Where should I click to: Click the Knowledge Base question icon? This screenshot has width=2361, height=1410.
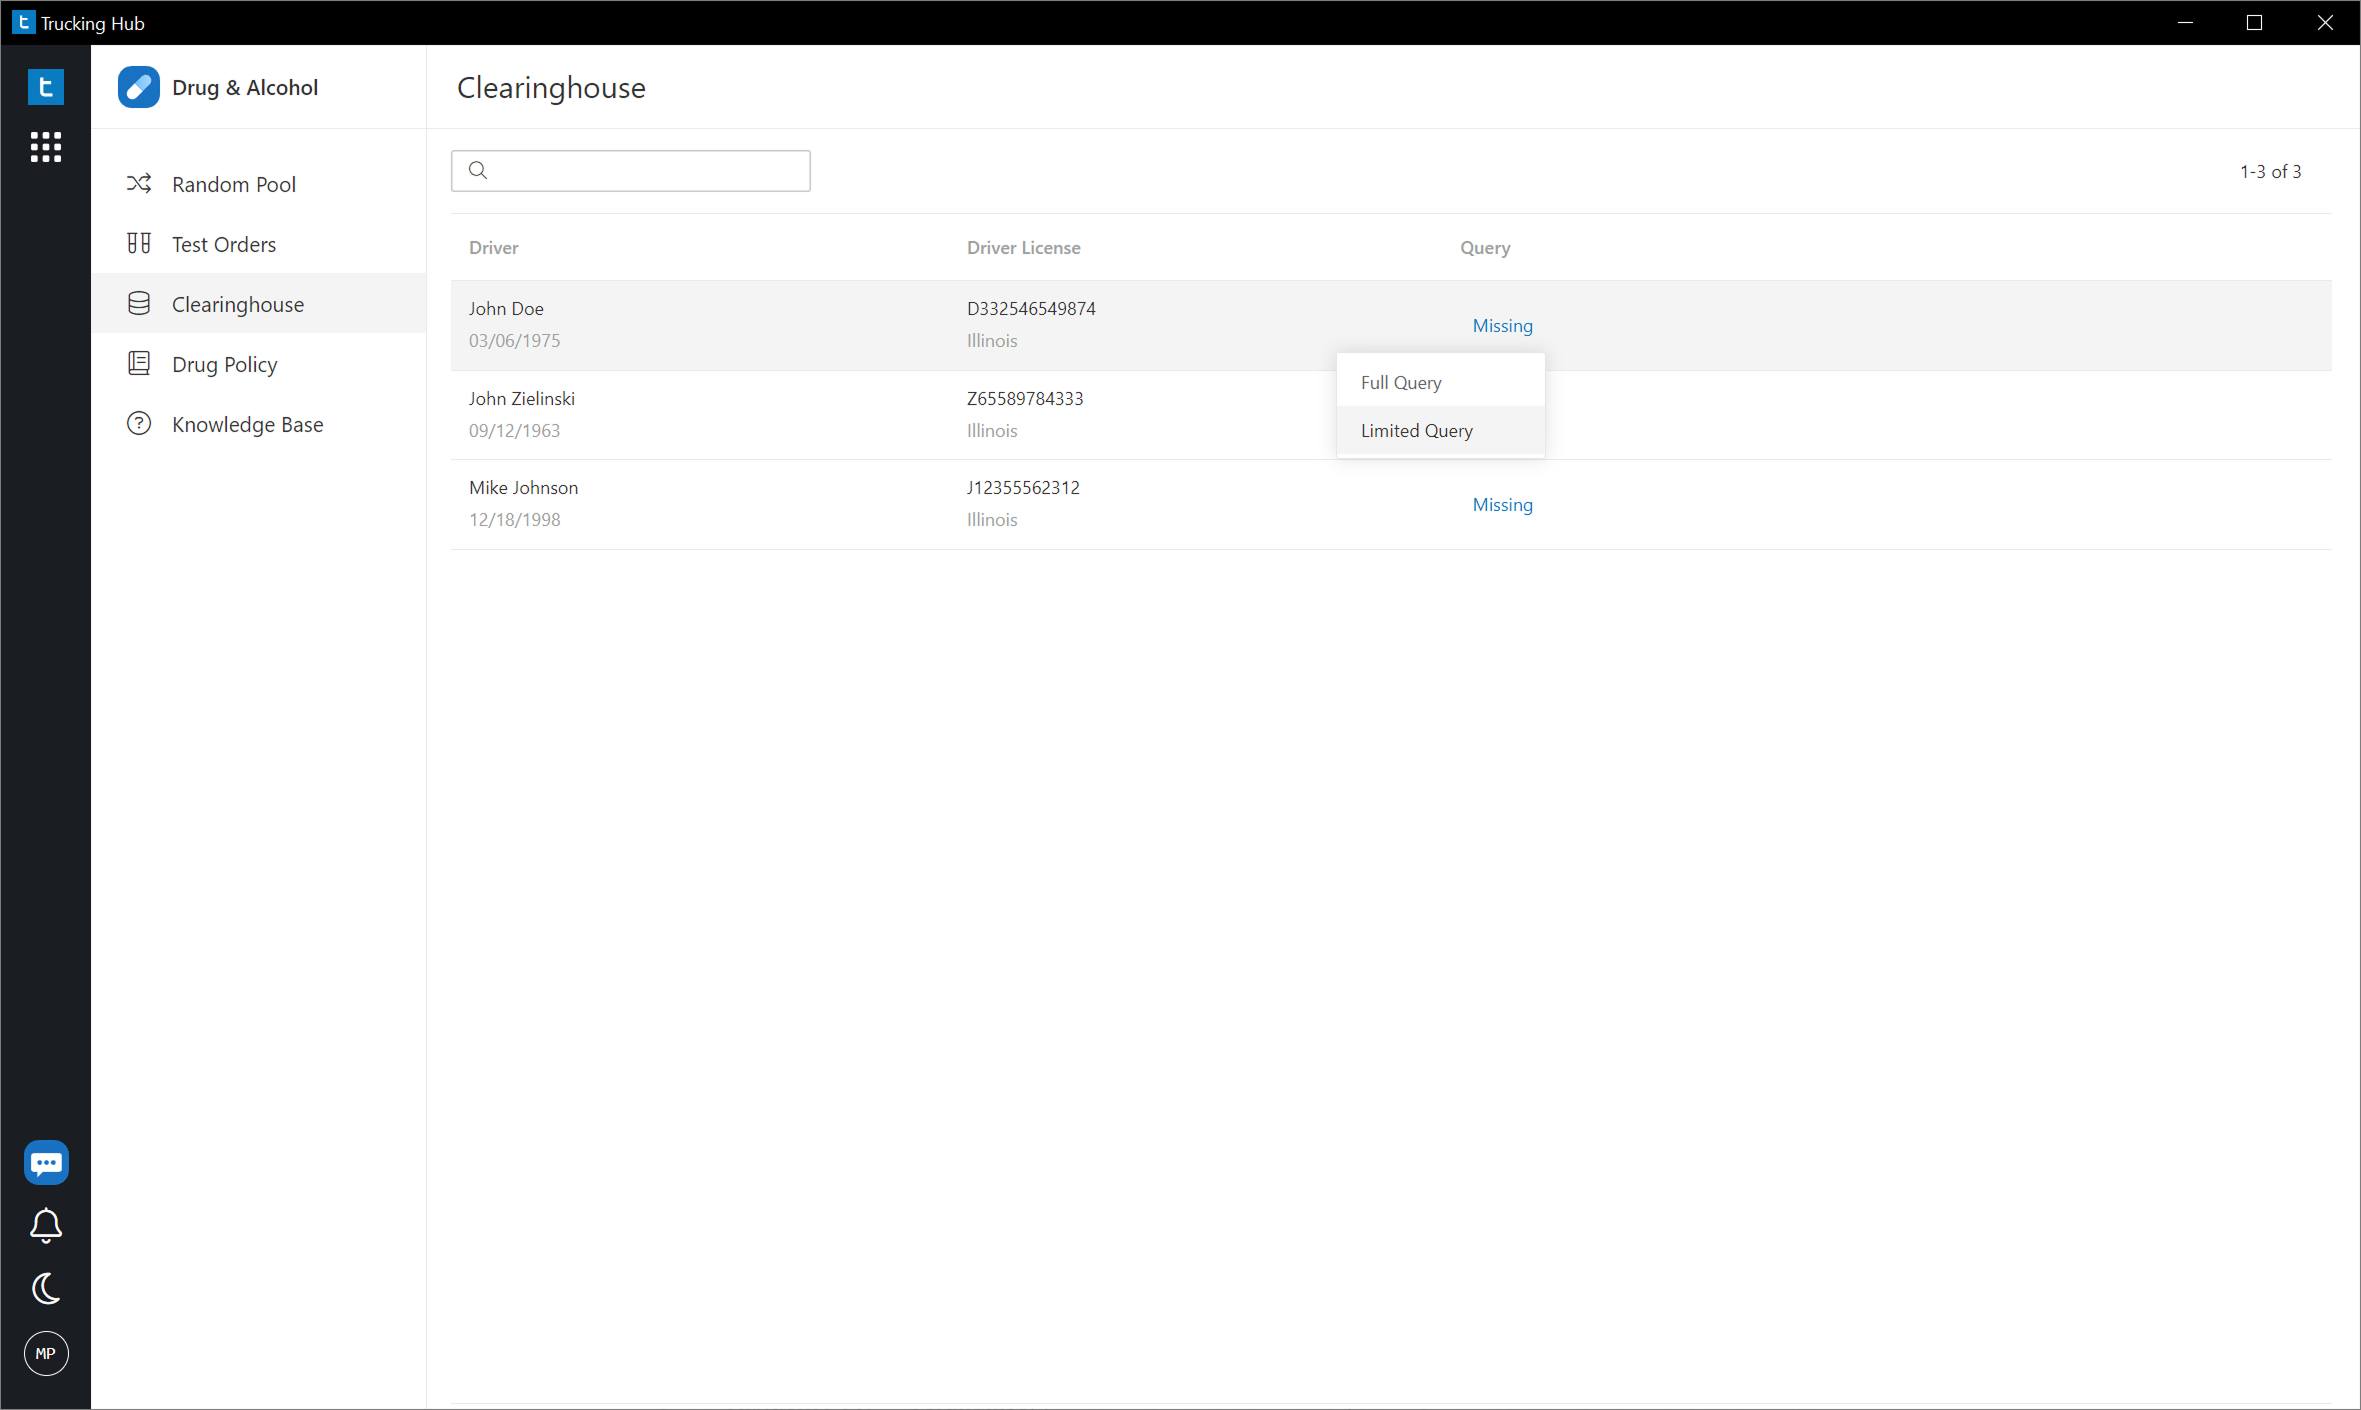(139, 423)
